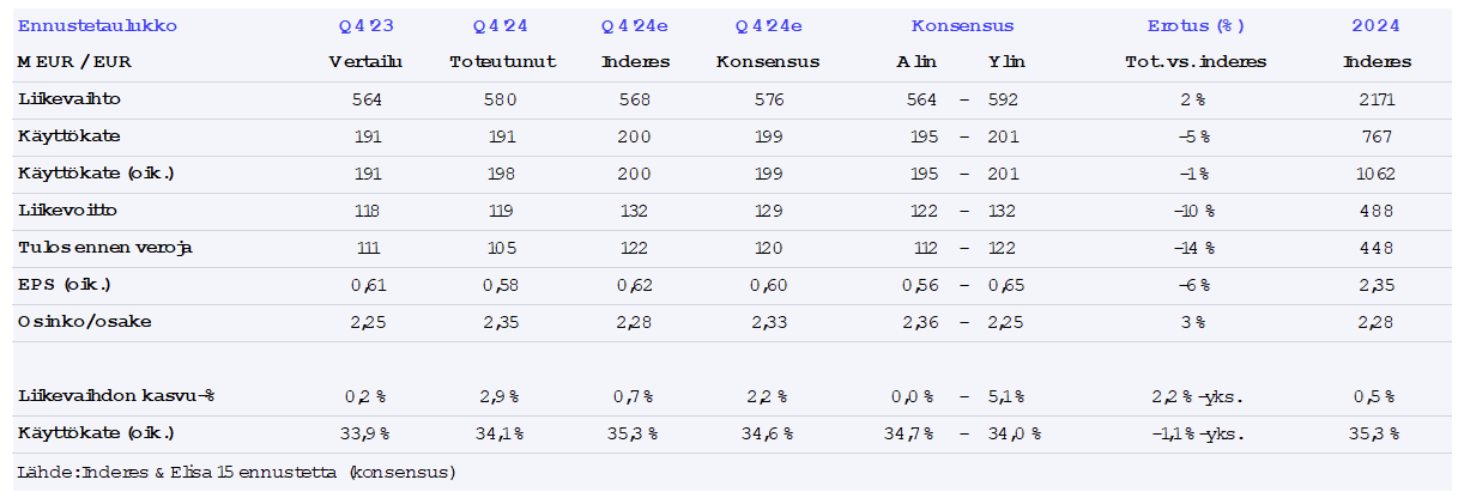Click the Ennustetaulukko table title
Viewport: 1460px width, 500px height.
(97, 26)
